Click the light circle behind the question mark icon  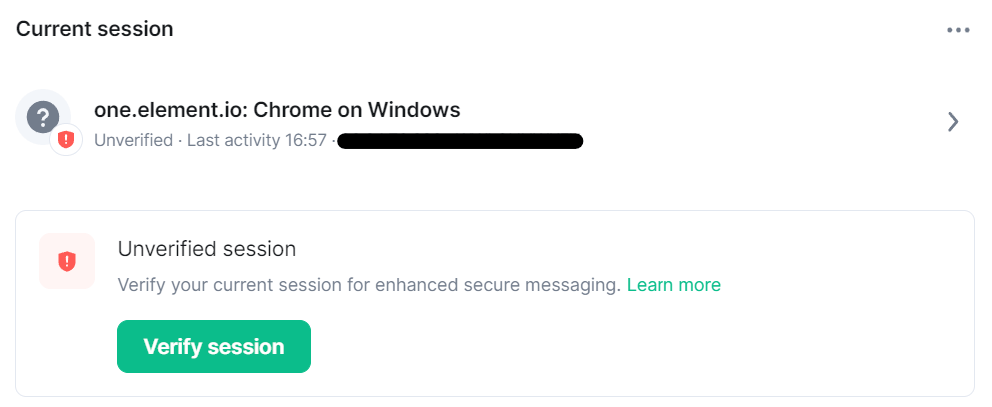(x=43, y=116)
